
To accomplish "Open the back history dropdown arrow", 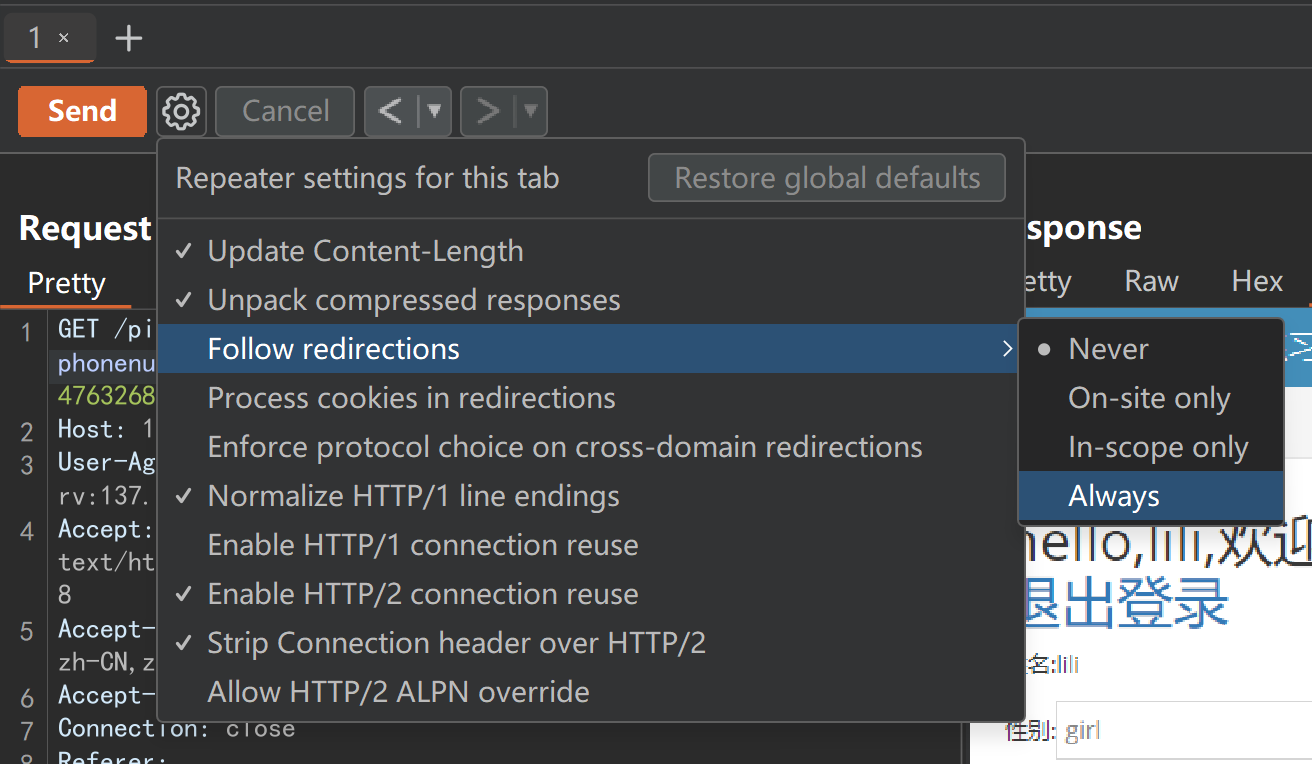I will 435,111.
